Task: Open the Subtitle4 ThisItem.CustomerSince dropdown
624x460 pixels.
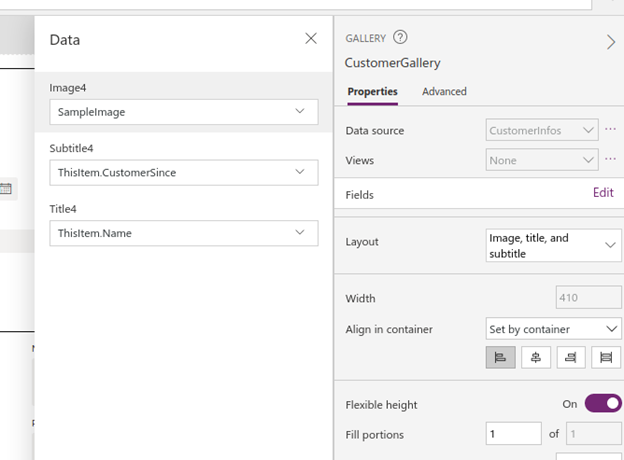Action: pyautogui.click(x=183, y=172)
